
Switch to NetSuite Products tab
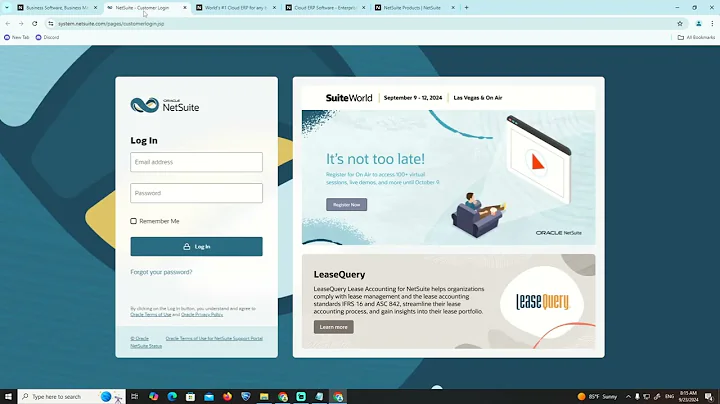point(412,7)
